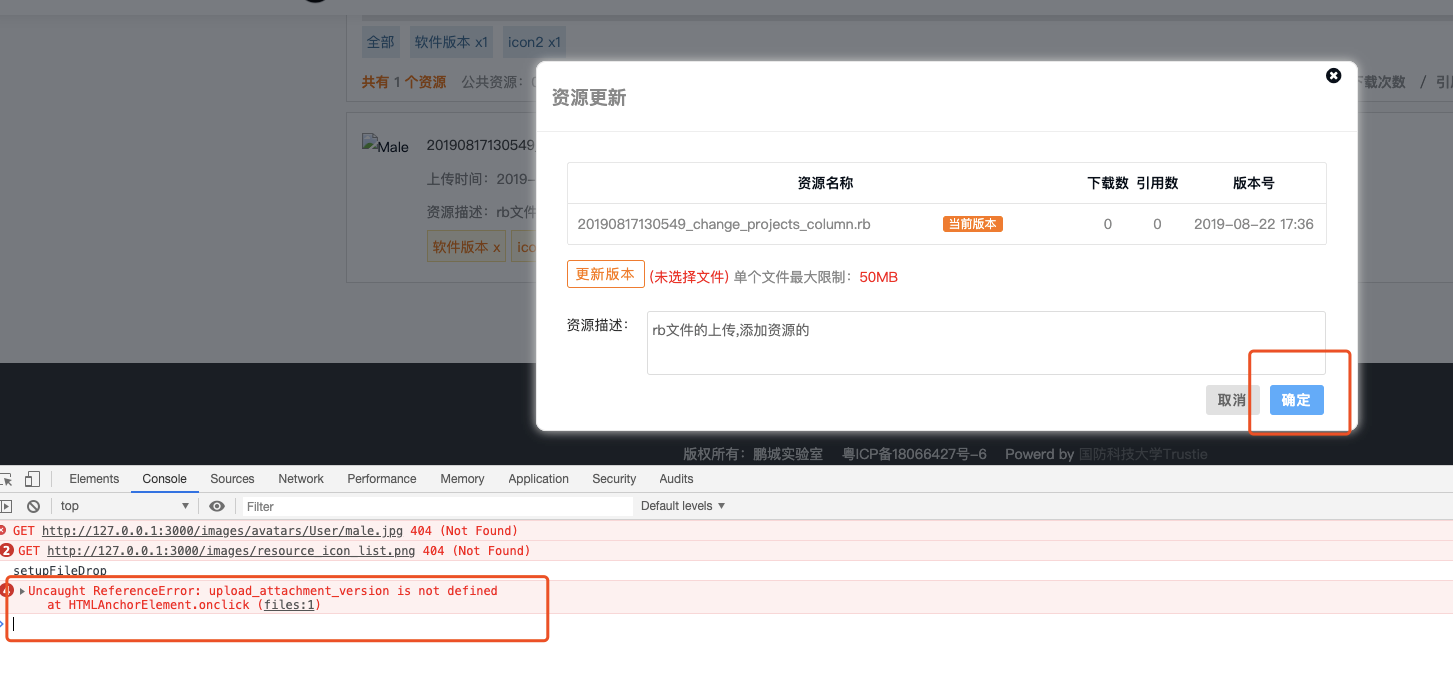This screenshot has width=1453, height=677.
Task: Open the DevTools Console tab
Action: (164, 479)
